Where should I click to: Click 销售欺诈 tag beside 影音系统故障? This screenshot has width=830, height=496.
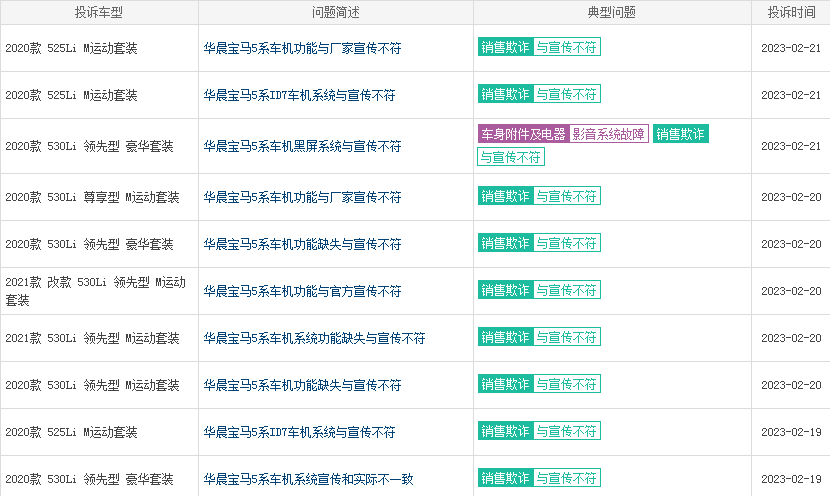coord(681,134)
